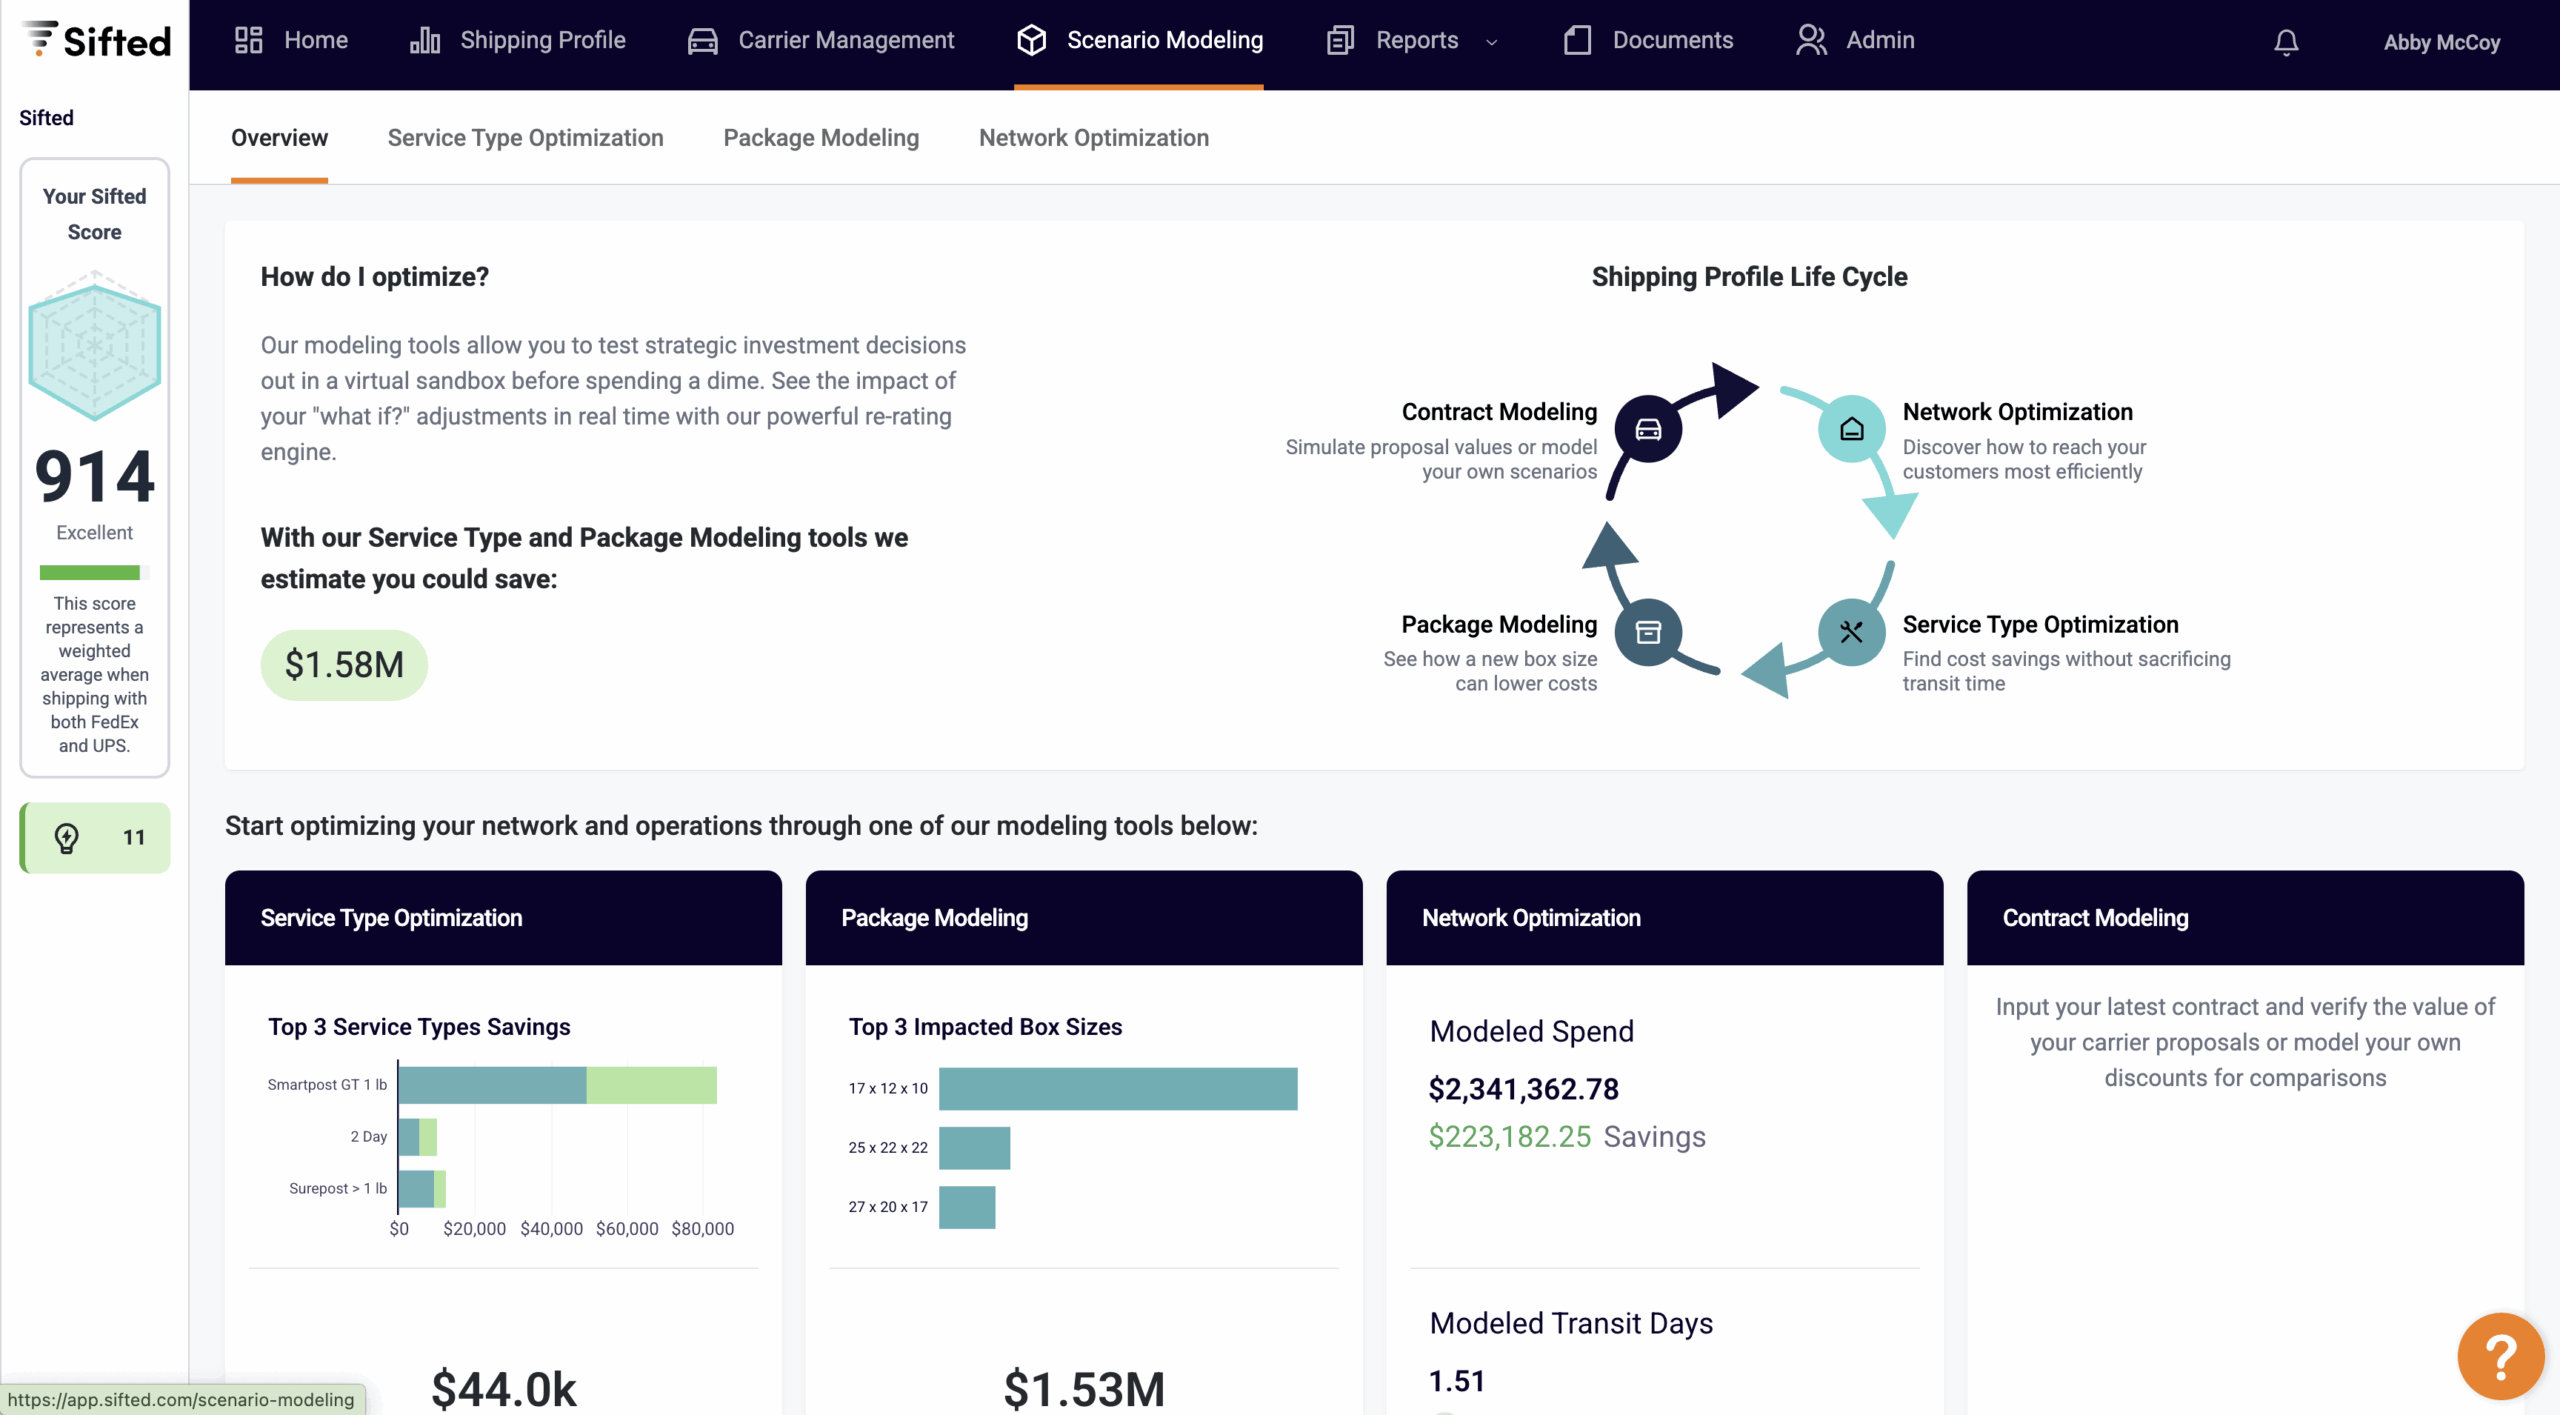Click the Home grid icon
The image size is (2560, 1415).
(x=248, y=40)
